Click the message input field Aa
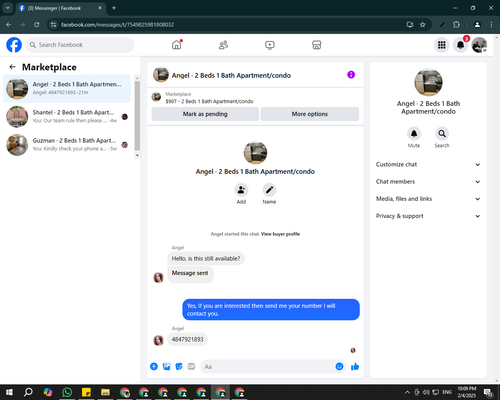The height and width of the screenshot is (400, 500). 267,367
